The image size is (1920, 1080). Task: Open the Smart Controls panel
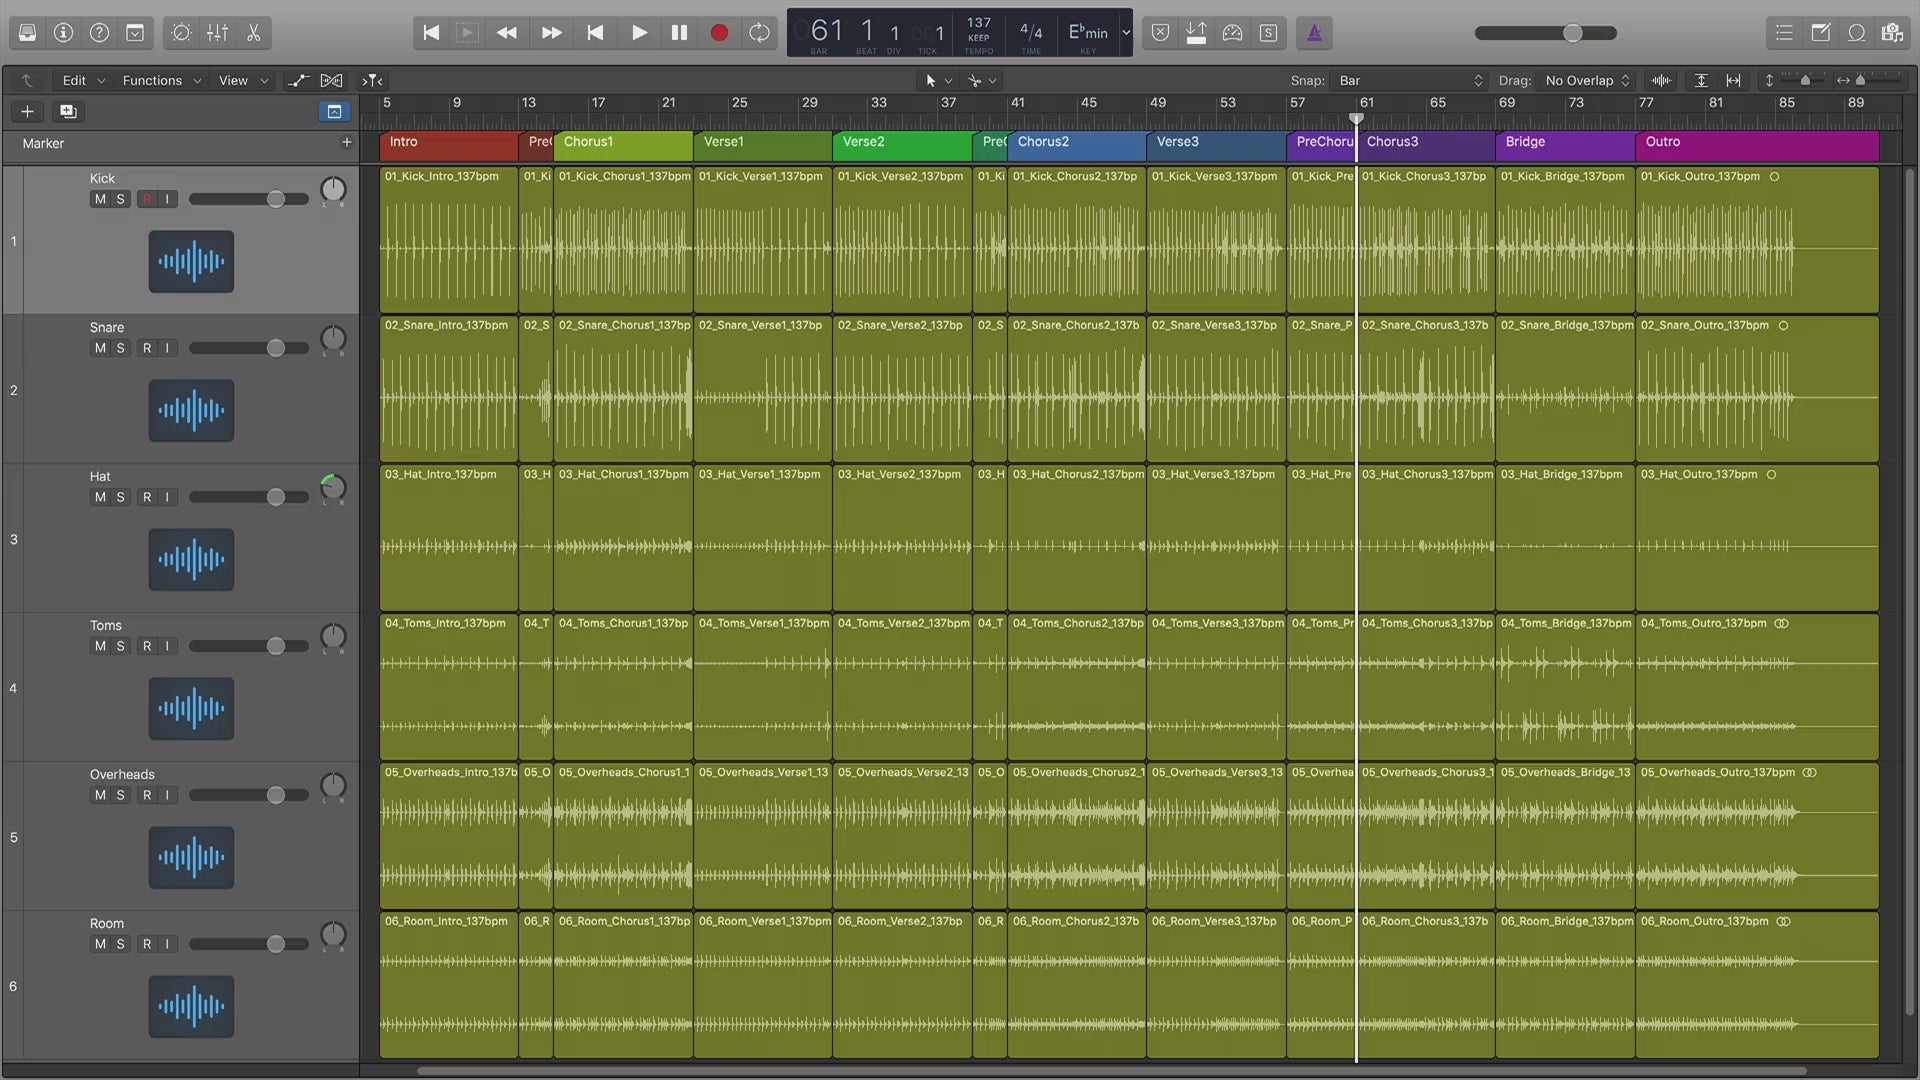(181, 33)
